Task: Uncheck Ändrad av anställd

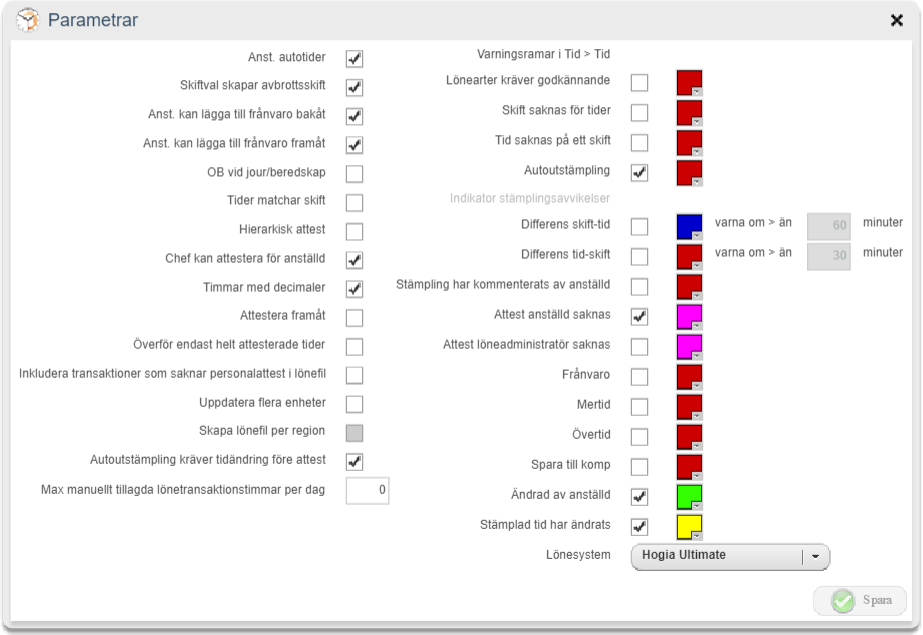Action: (639, 497)
